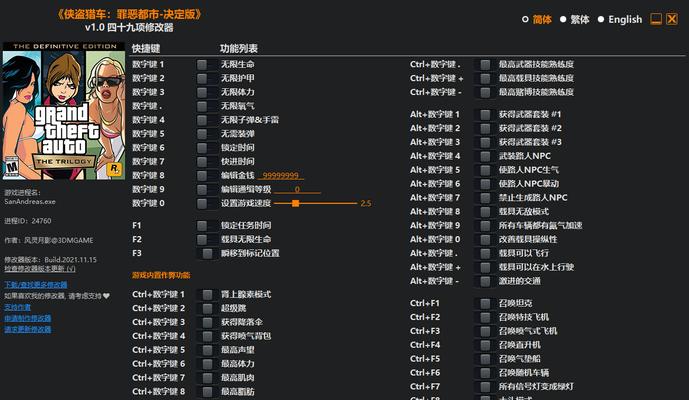The height and width of the screenshot is (400, 689).
Task: Toggle 载具无敌模式 switch
Action: point(485,211)
